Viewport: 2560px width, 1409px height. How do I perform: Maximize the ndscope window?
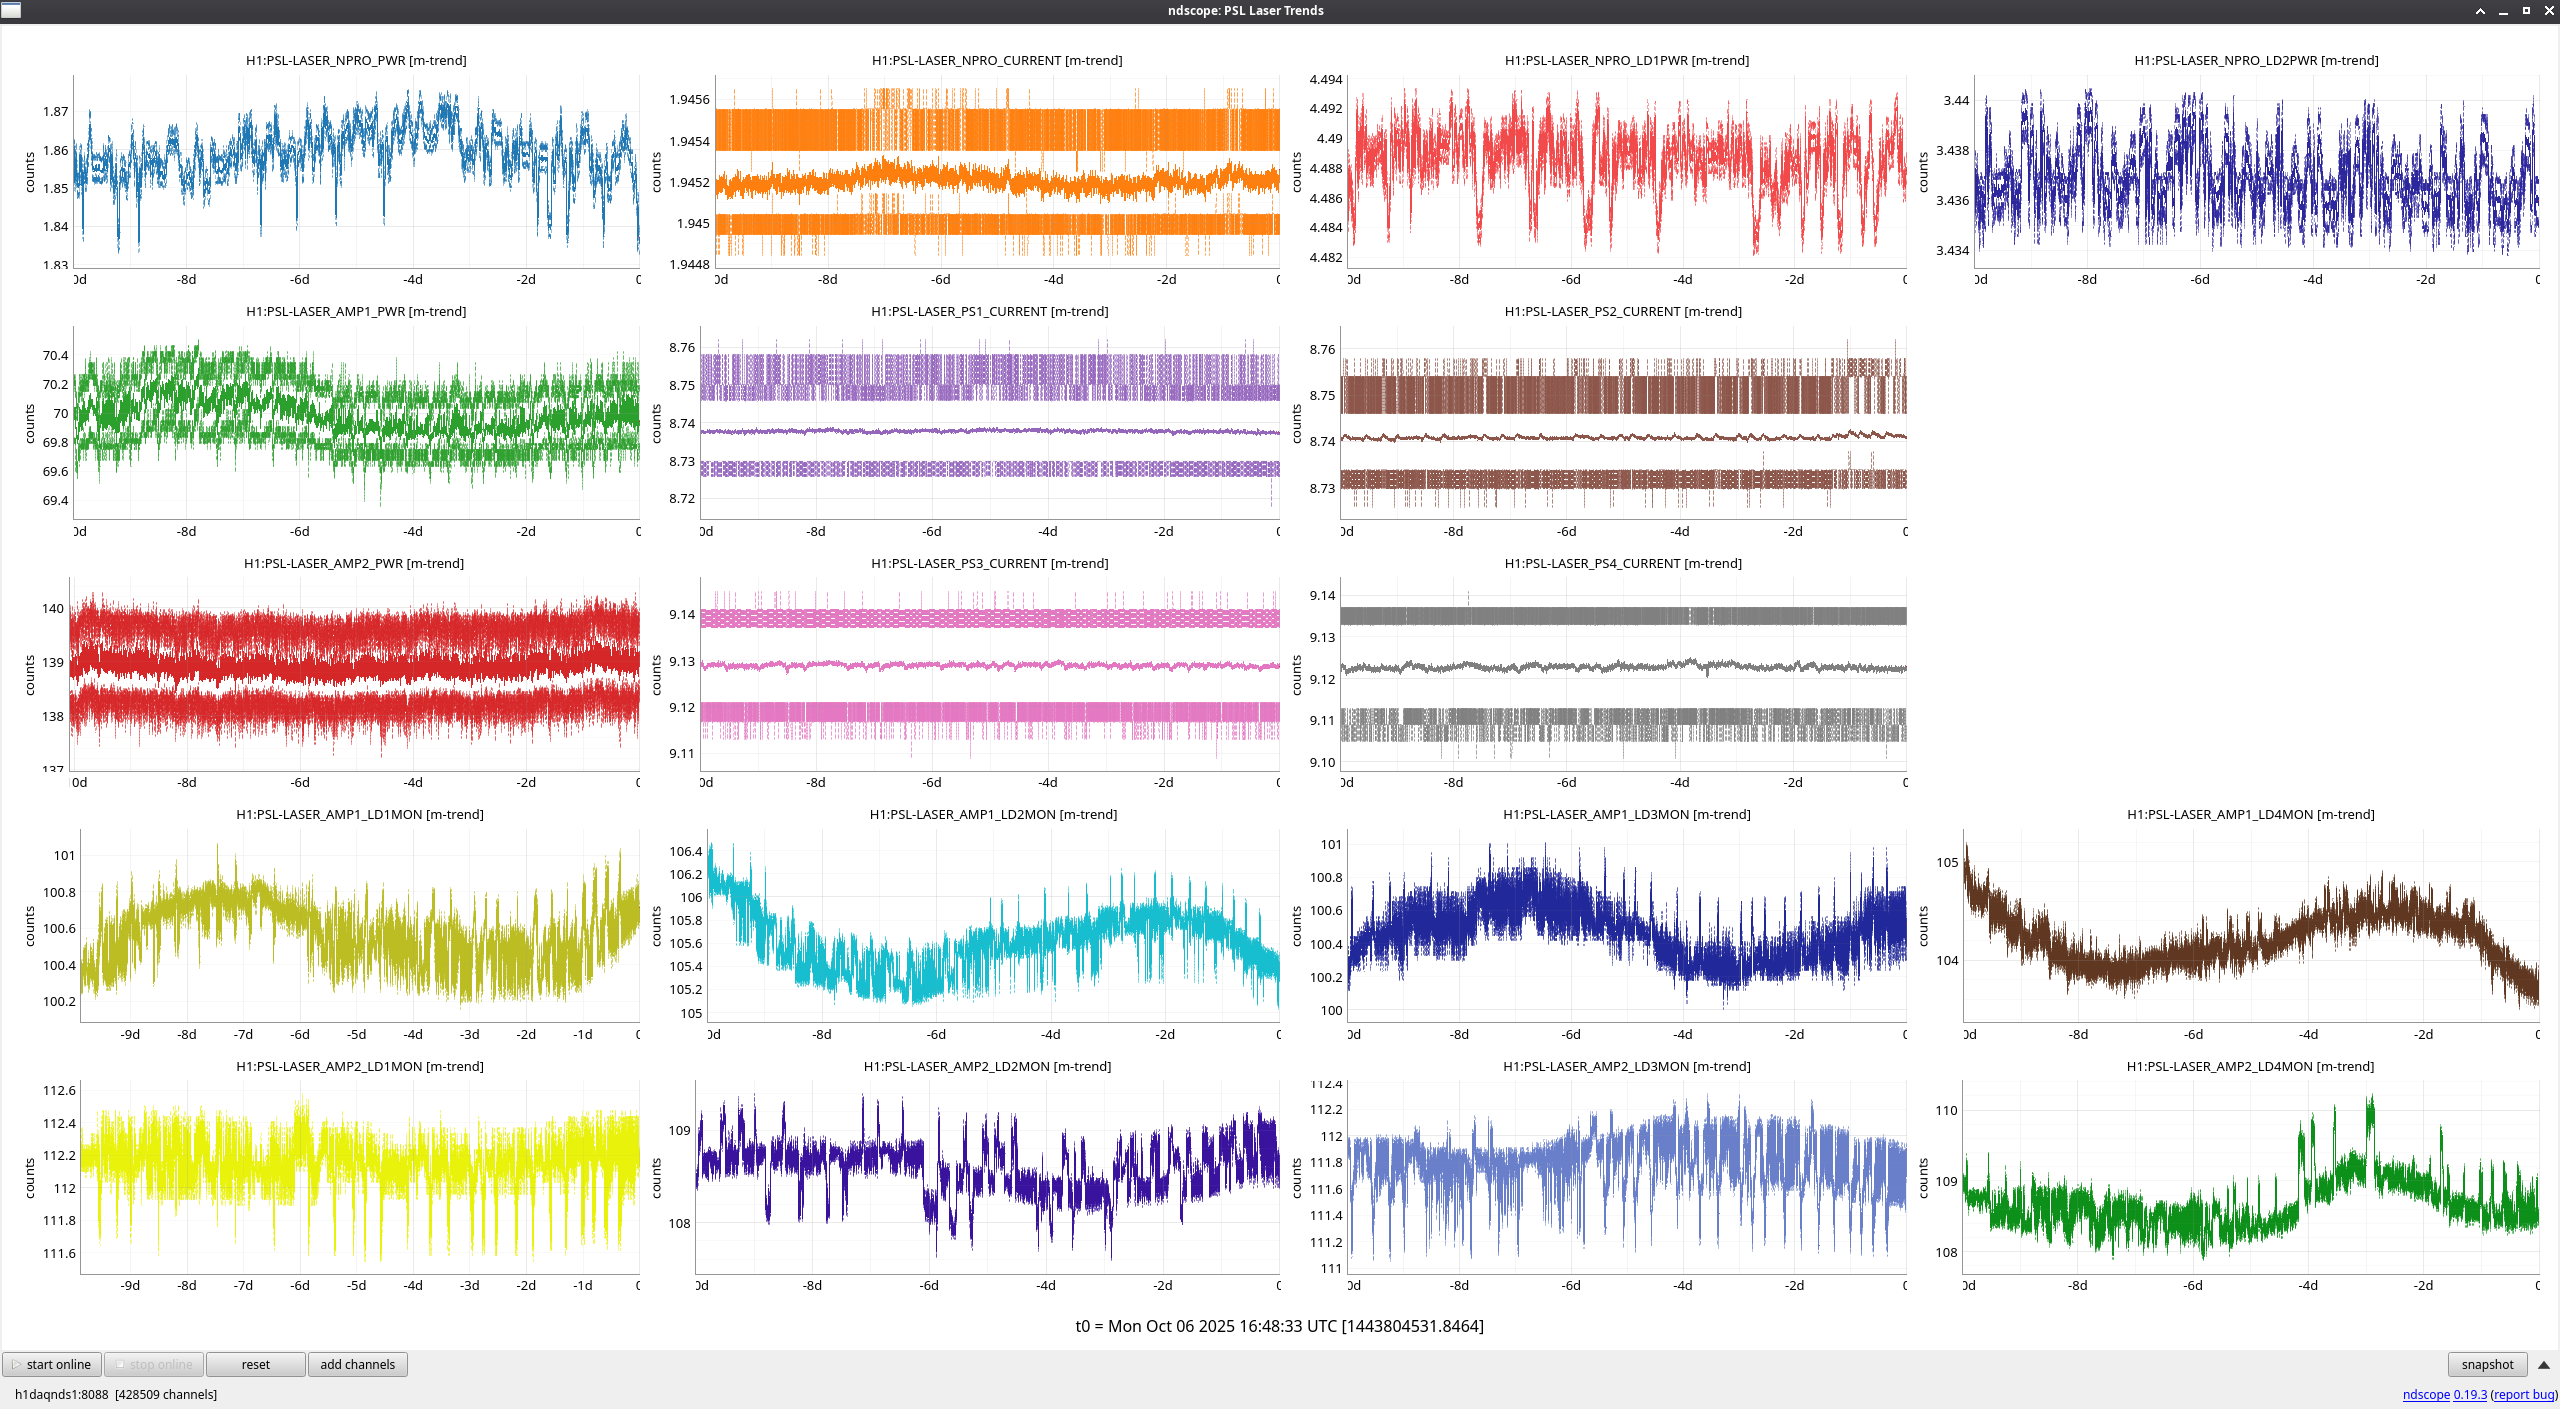(2526, 11)
